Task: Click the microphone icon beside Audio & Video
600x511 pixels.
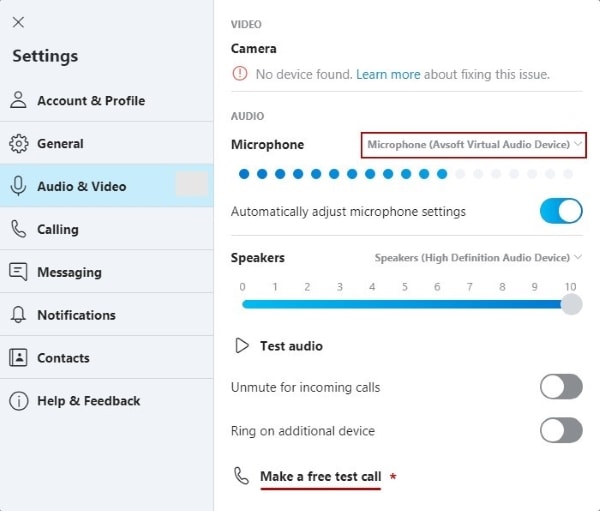Action: click(x=18, y=186)
